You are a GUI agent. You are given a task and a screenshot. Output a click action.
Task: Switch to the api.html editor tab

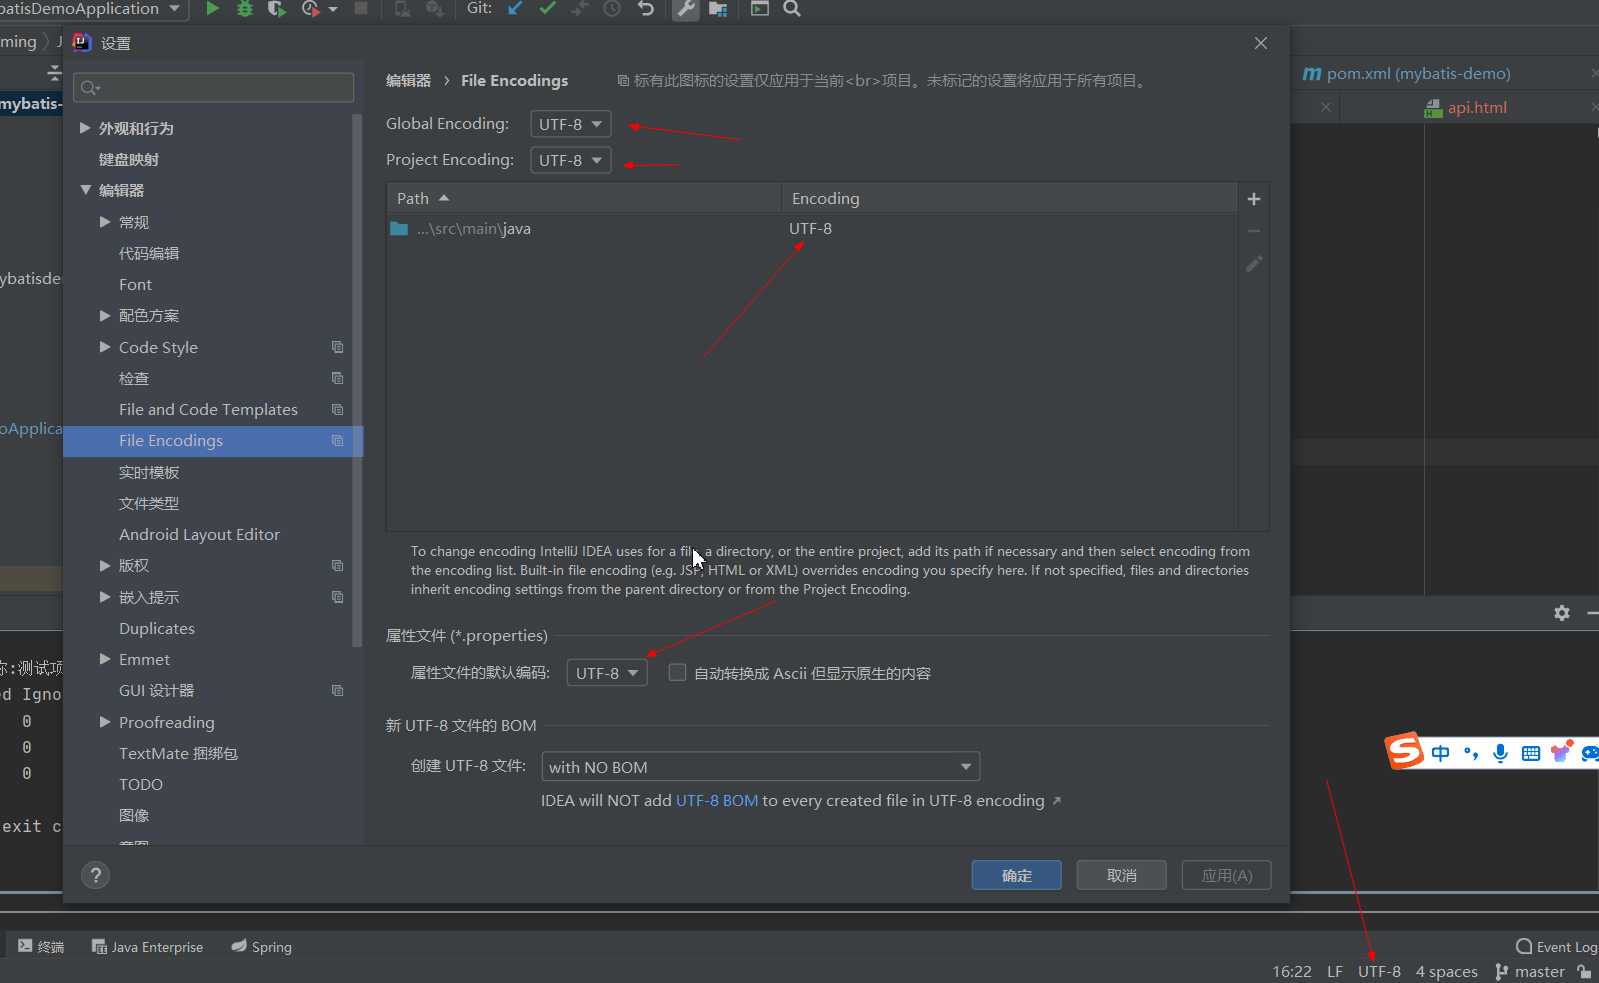(x=1476, y=108)
